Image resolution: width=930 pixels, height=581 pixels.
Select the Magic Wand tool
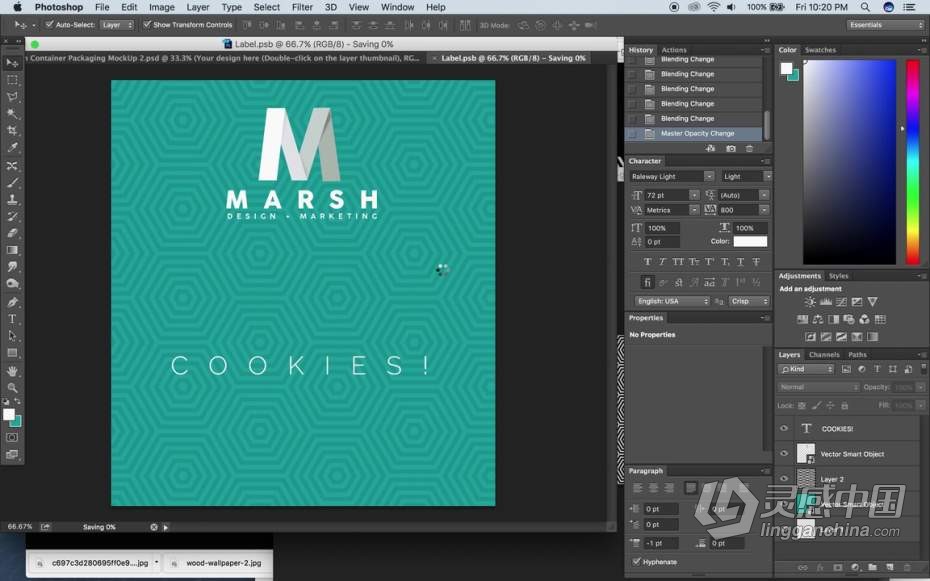[12, 114]
